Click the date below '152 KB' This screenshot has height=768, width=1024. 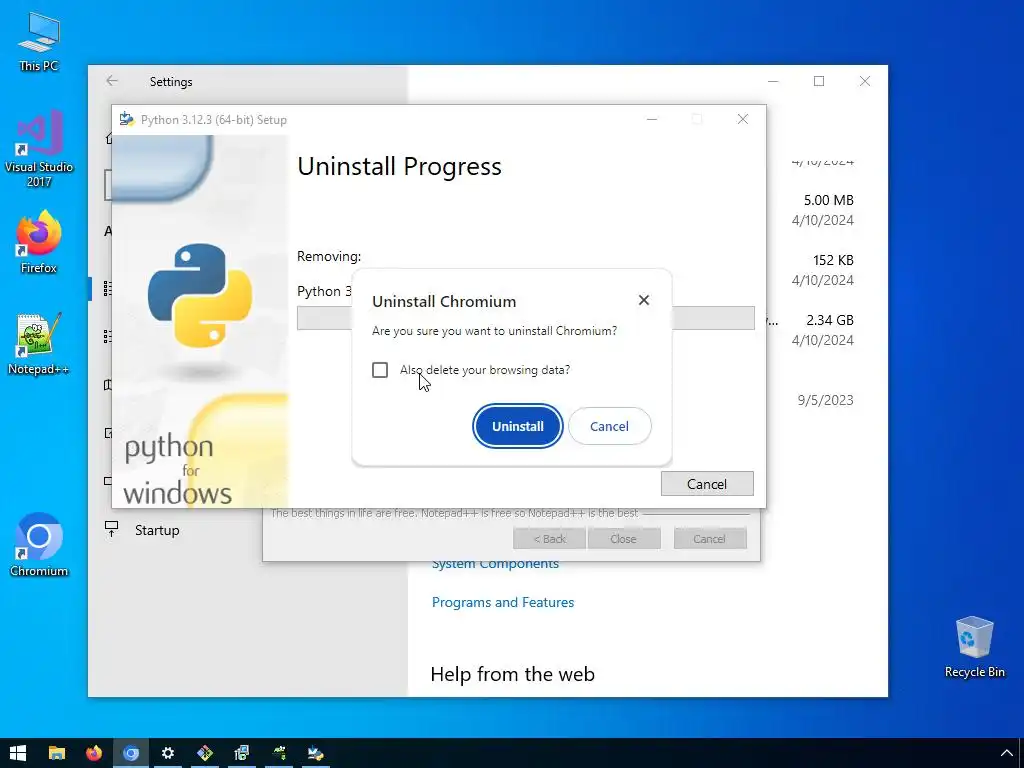(x=822, y=280)
